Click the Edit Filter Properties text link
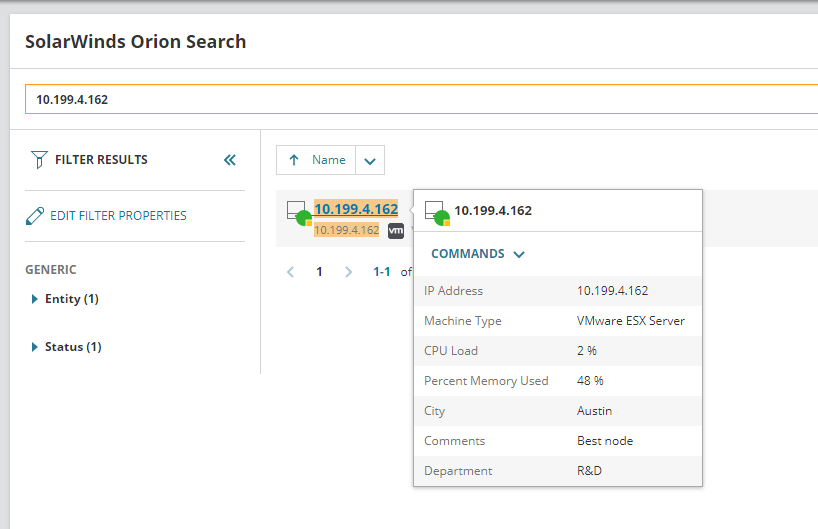Screen dimensions: 818x529 (x=118, y=216)
